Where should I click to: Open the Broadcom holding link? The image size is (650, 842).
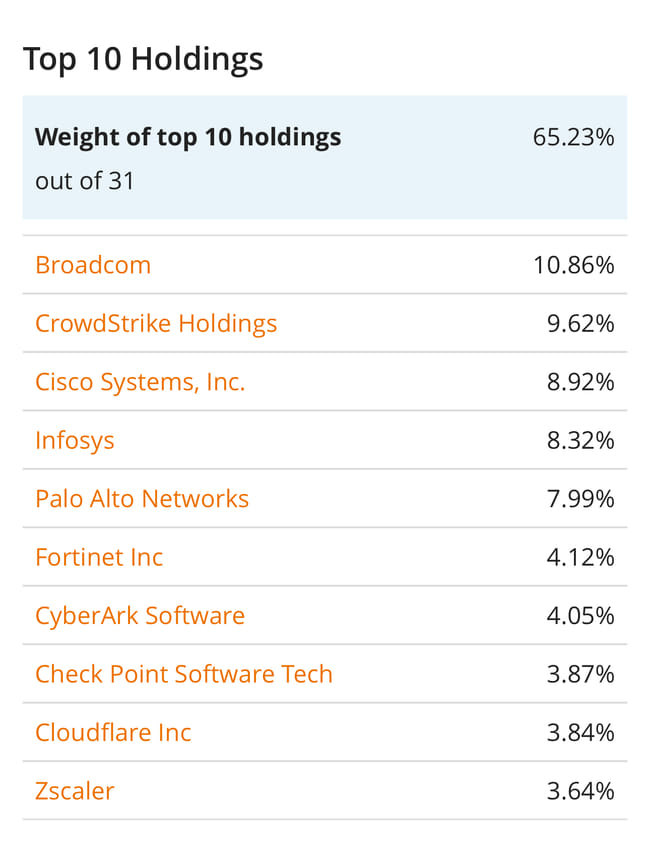tap(93, 265)
